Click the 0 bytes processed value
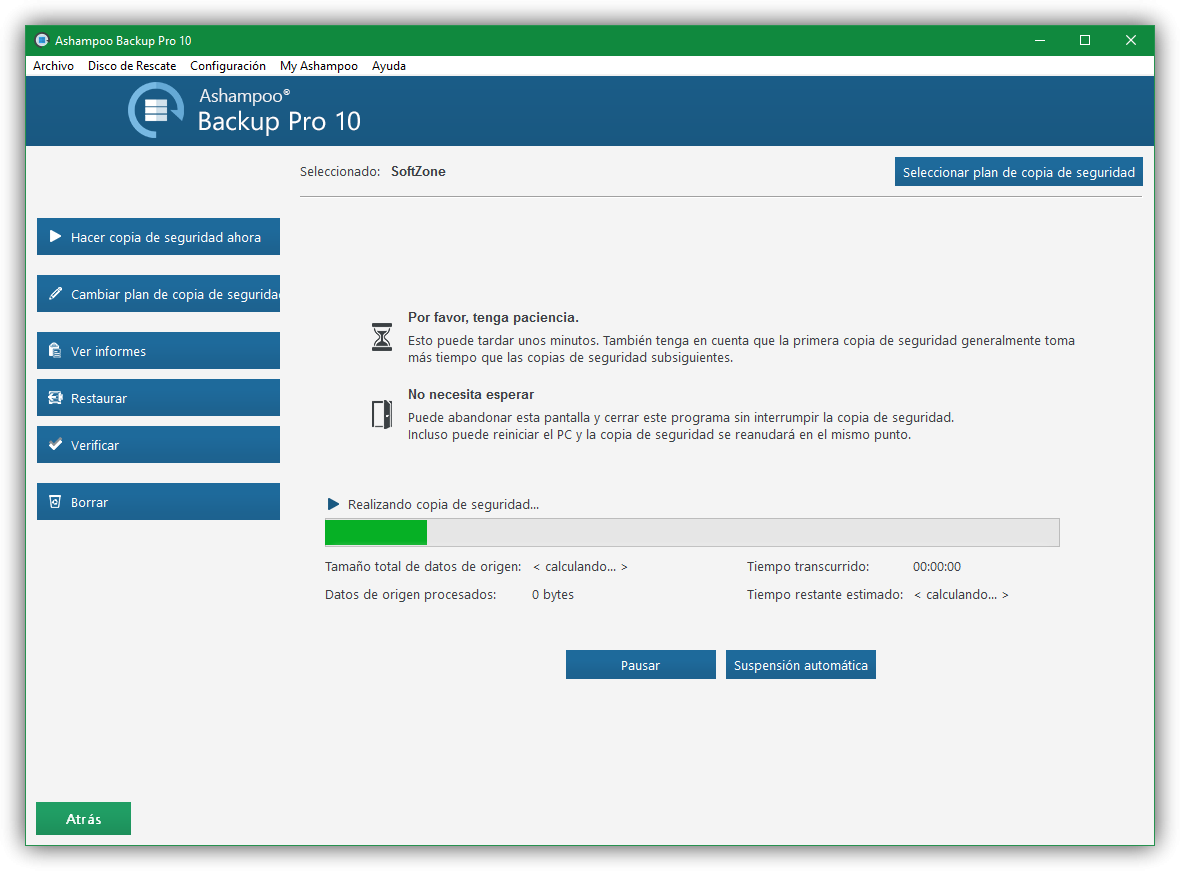Viewport: 1180px width, 871px height. point(553,594)
